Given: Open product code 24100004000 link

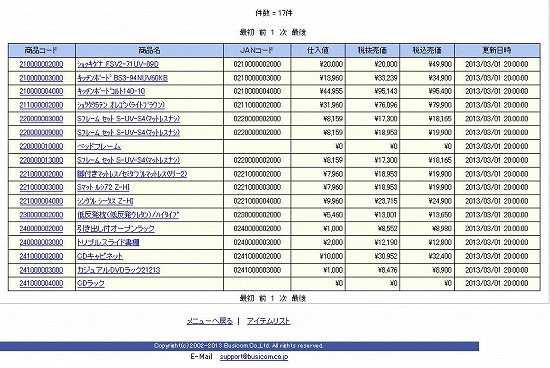Looking at the screenshot, I should point(41,283).
